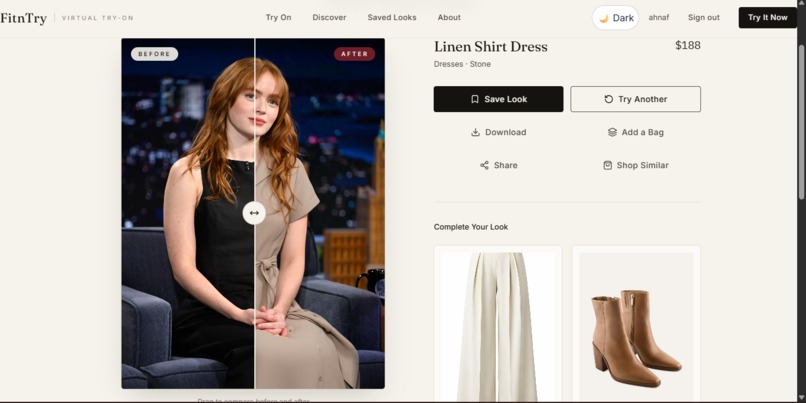Click the FitnTry logo
The width and height of the screenshot is (806, 403).
pos(23,18)
